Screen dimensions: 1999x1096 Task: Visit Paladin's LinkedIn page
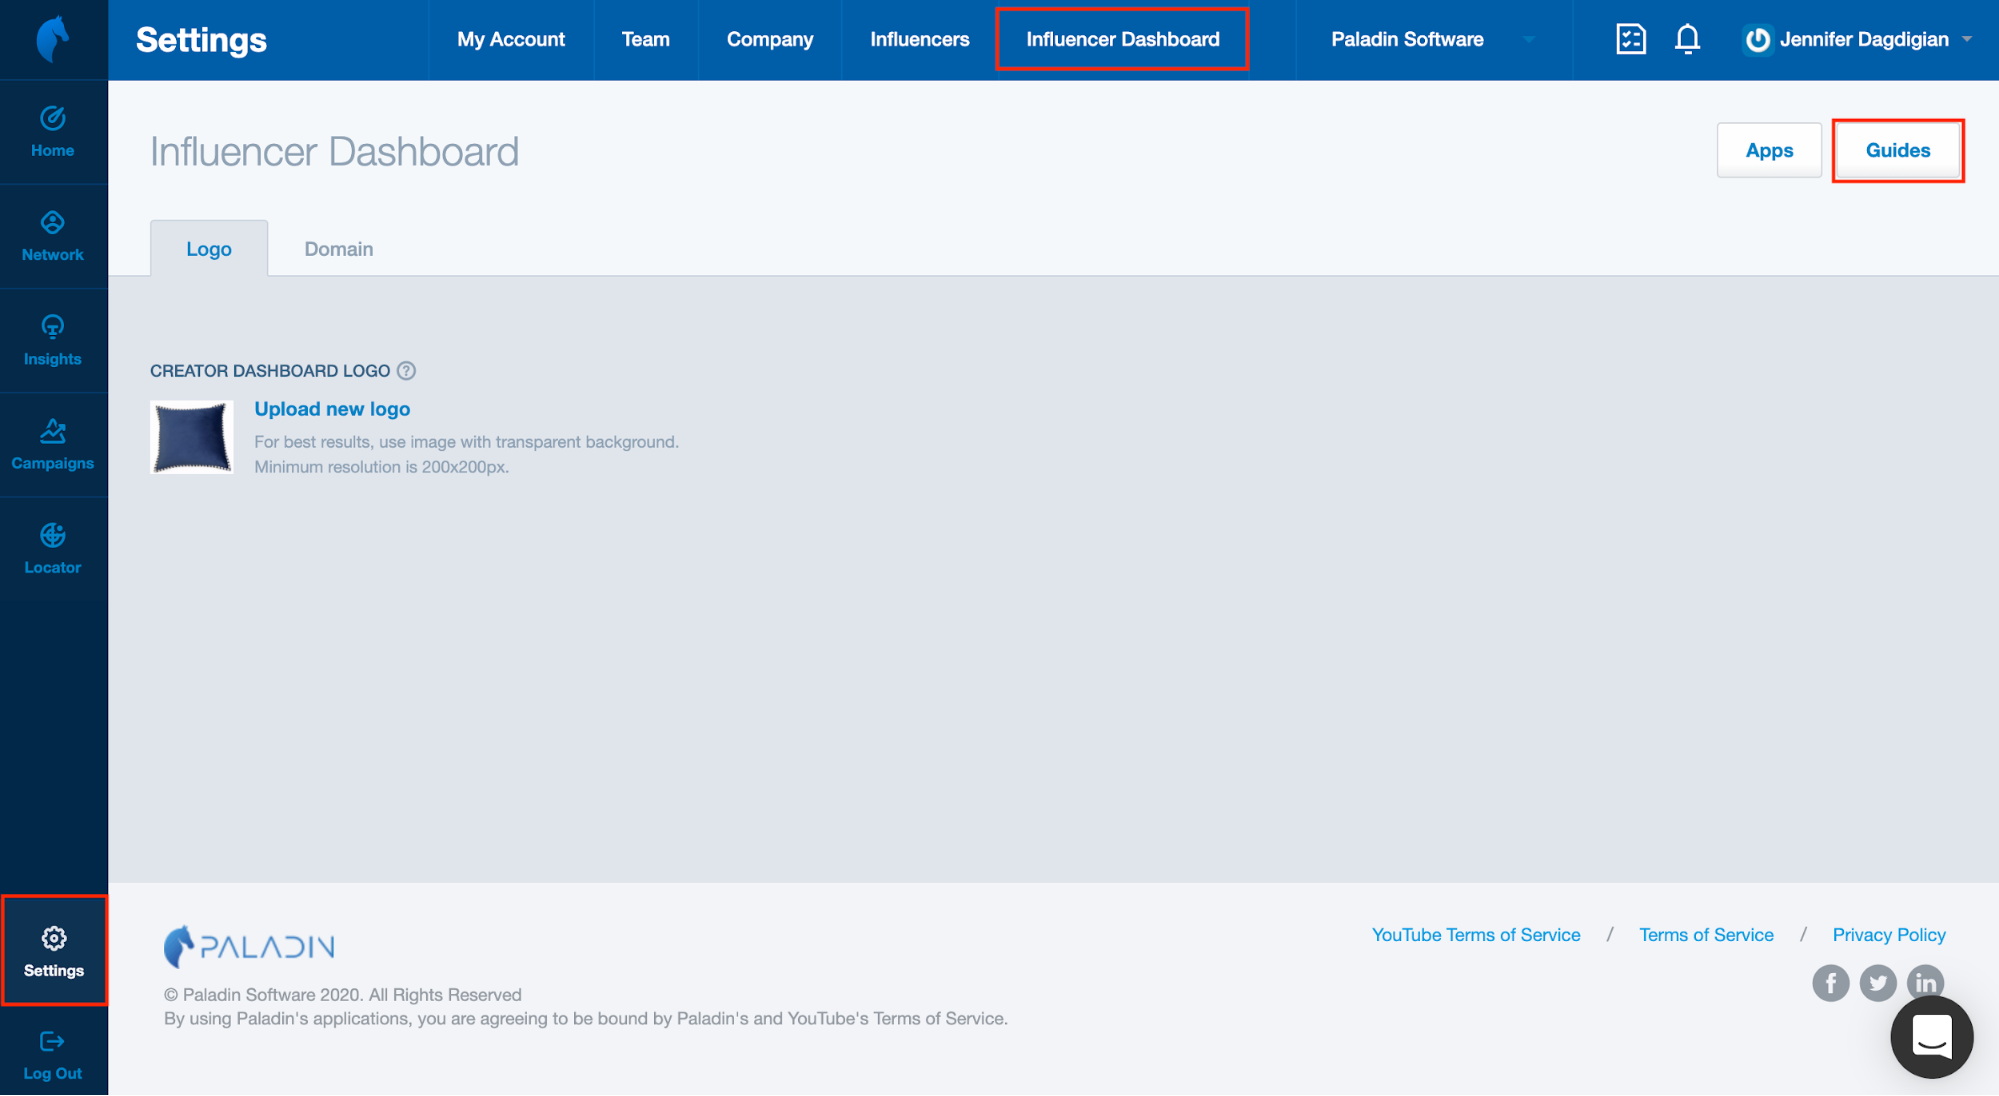coord(1925,983)
